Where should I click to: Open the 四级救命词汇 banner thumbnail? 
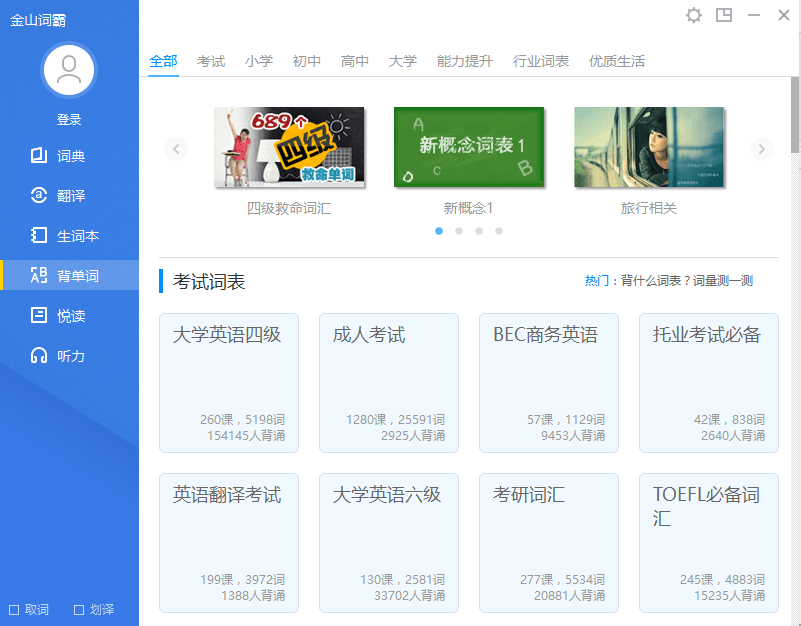[289, 147]
